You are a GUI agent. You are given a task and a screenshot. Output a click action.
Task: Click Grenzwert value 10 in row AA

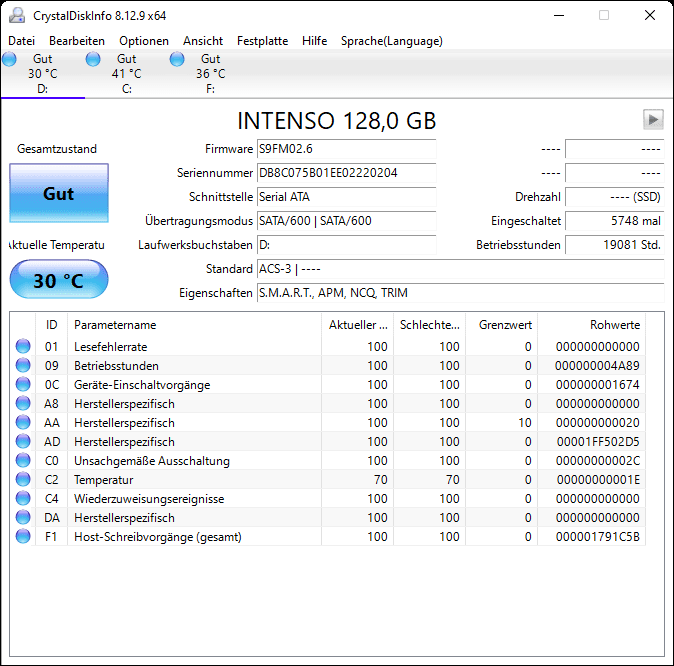pyautogui.click(x=524, y=423)
